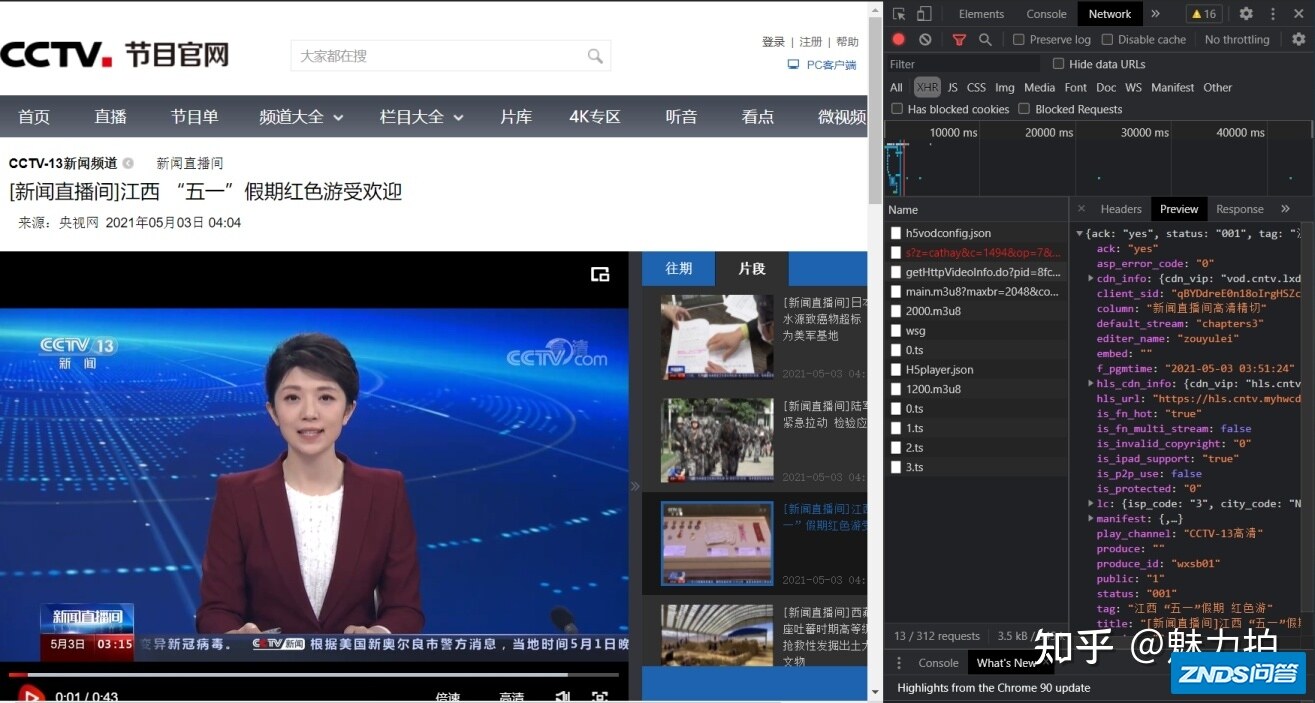Expand the hls_cdn_info object
The height and width of the screenshot is (703, 1315).
tap(1091, 383)
